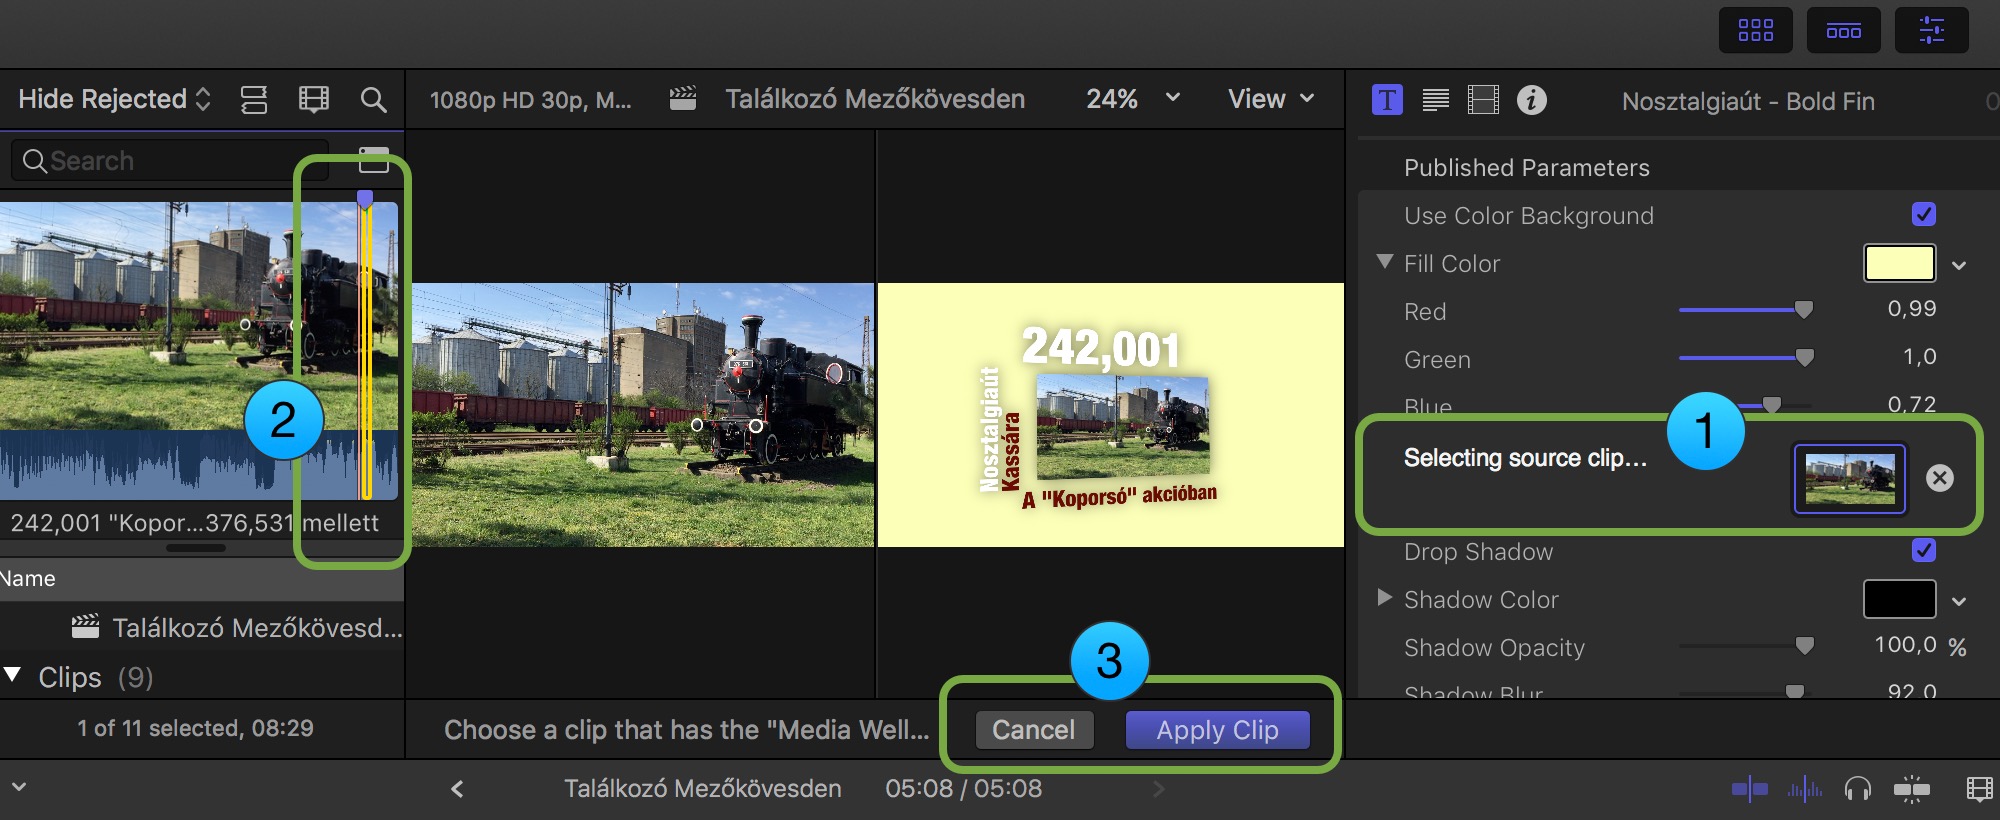Go back in timeline history arrow
2000x820 pixels.
click(457, 789)
